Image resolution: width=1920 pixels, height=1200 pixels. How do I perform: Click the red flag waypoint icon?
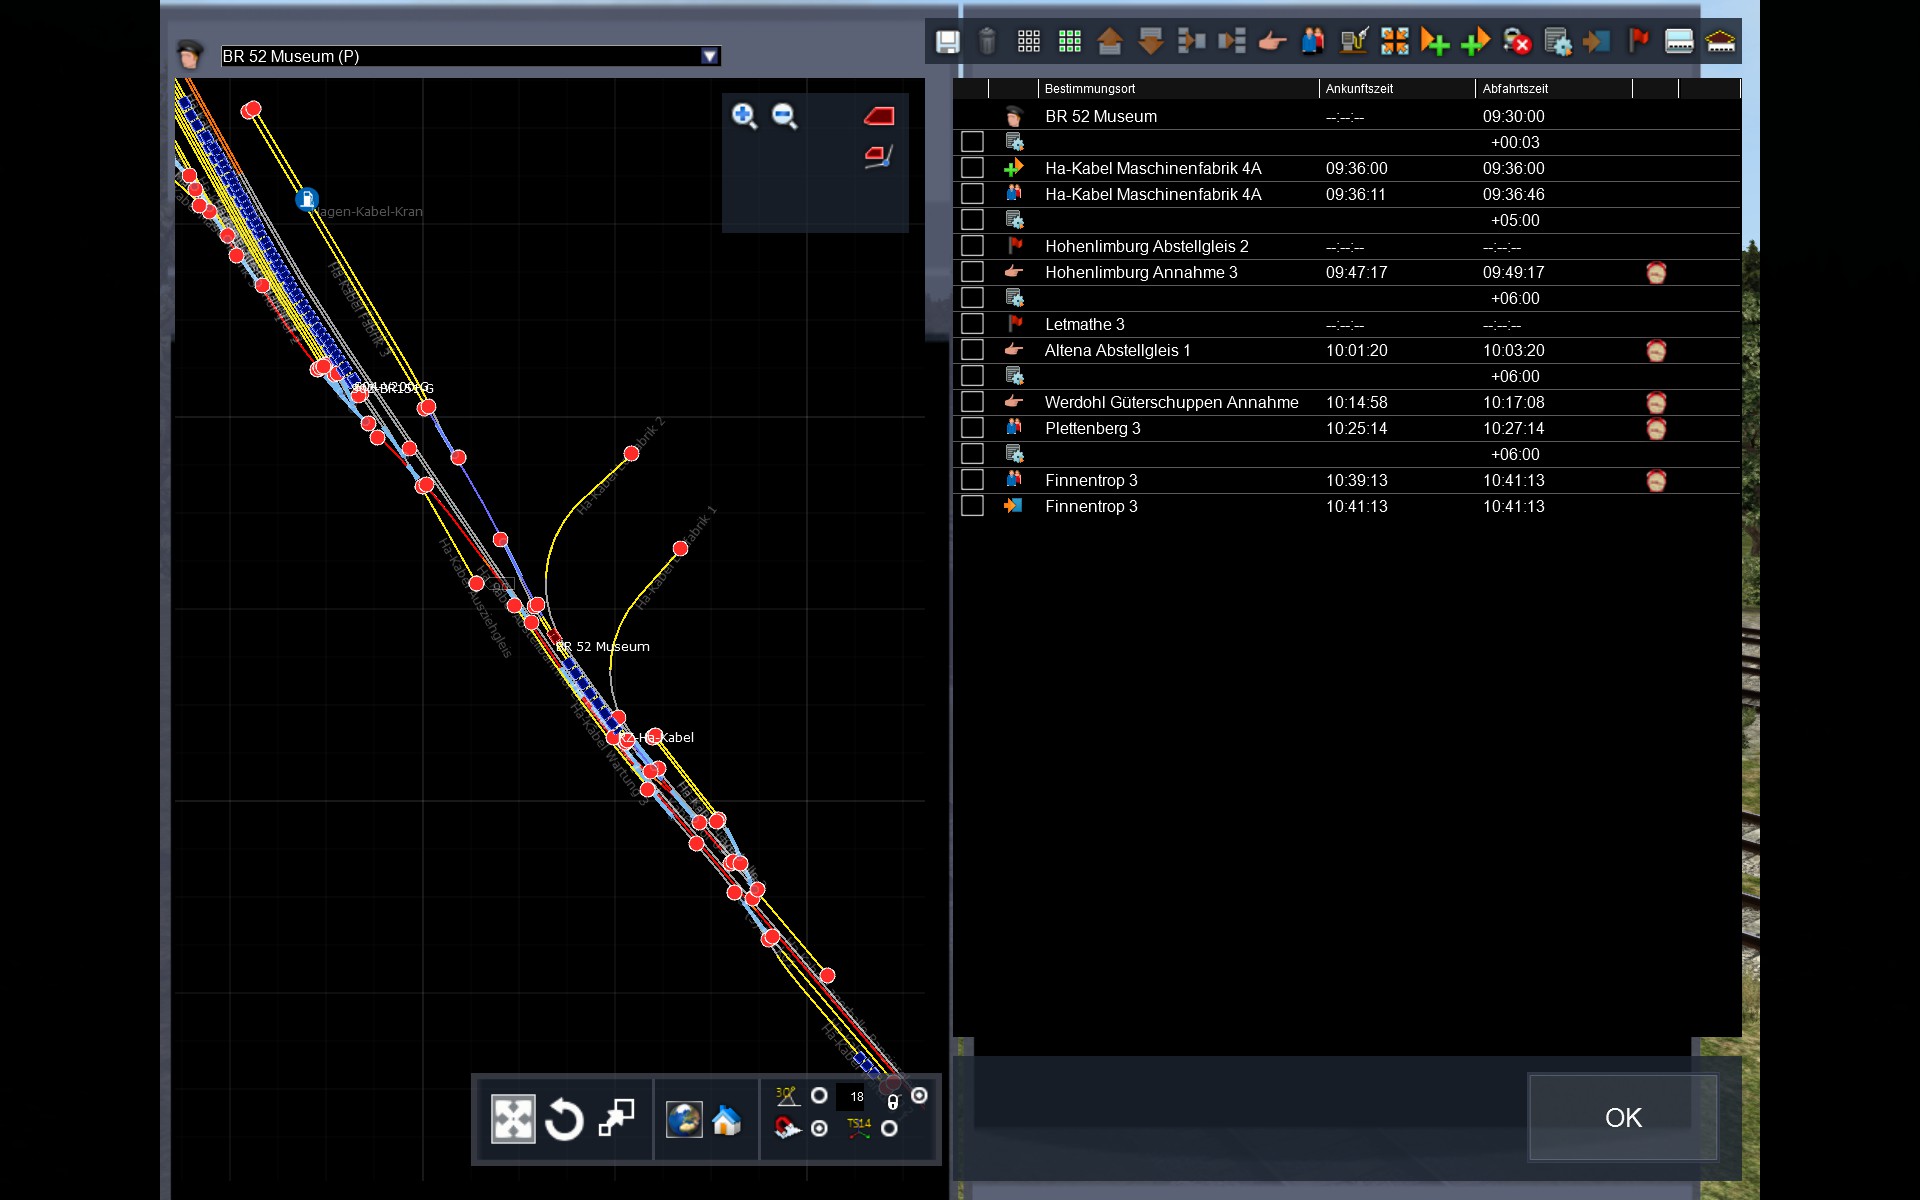[1638, 41]
